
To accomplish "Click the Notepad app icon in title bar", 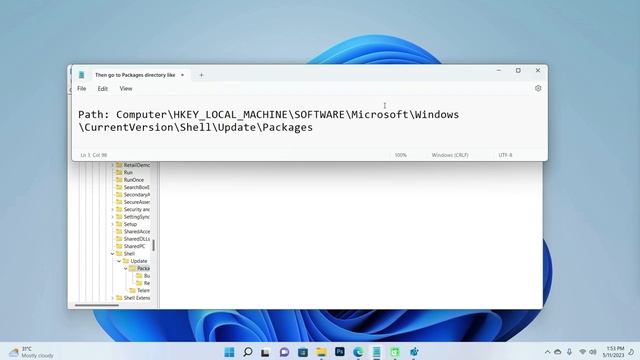I will click(x=81, y=75).
